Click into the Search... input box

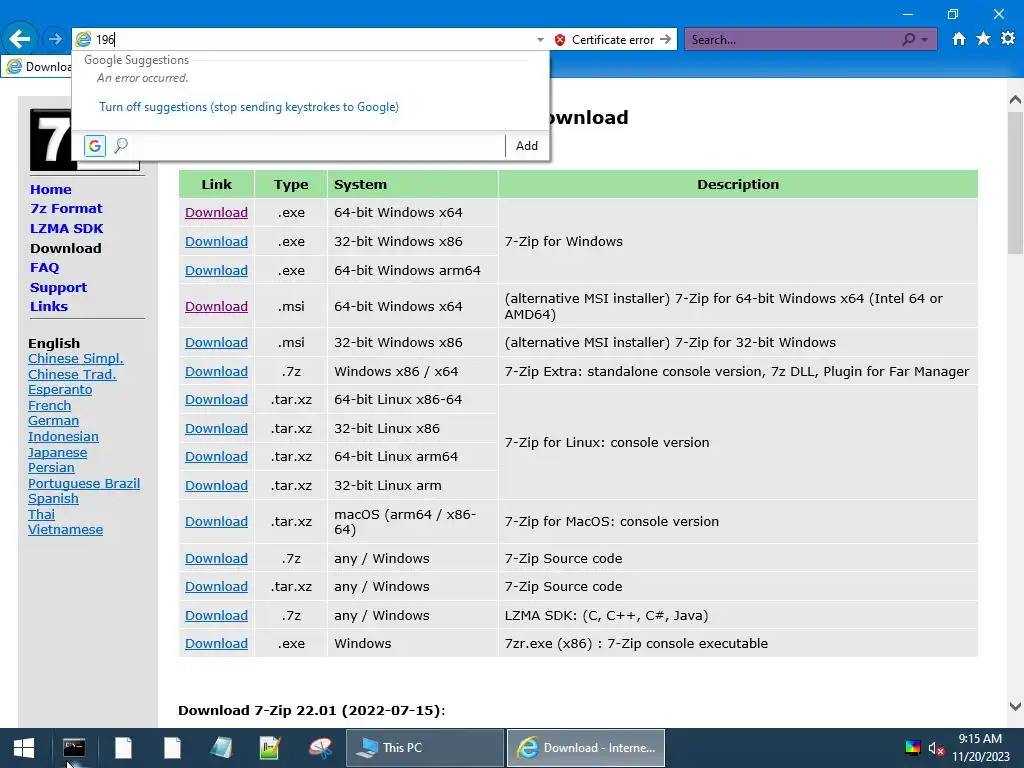point(792,40)
